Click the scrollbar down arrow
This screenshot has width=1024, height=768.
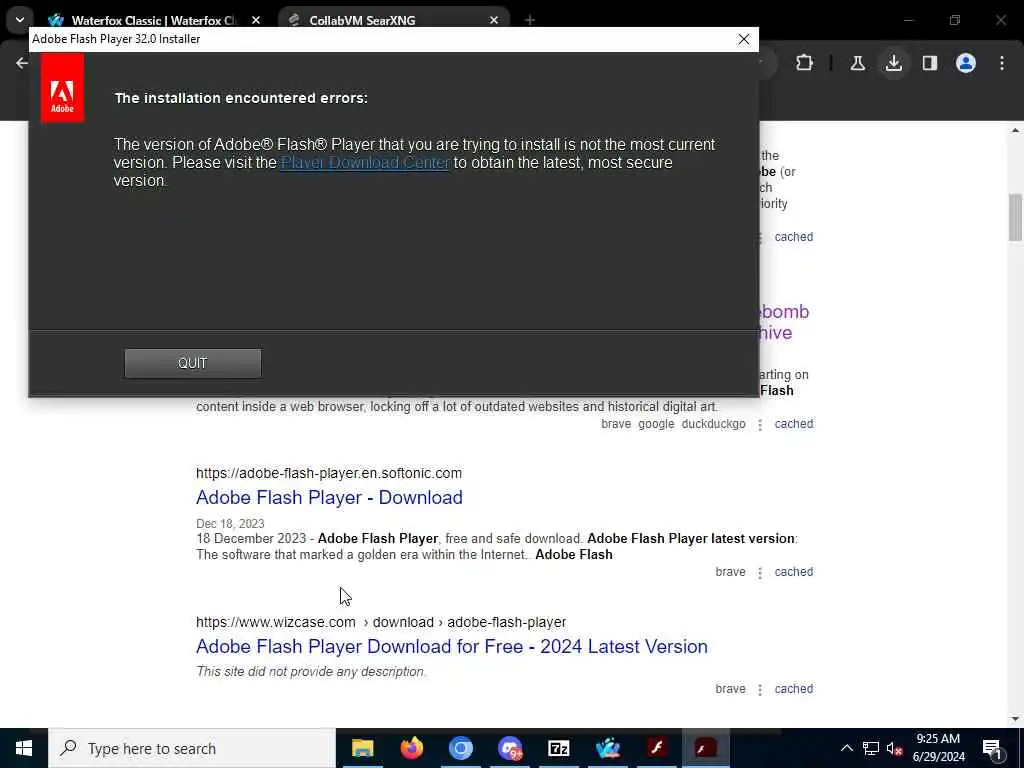1015,719
